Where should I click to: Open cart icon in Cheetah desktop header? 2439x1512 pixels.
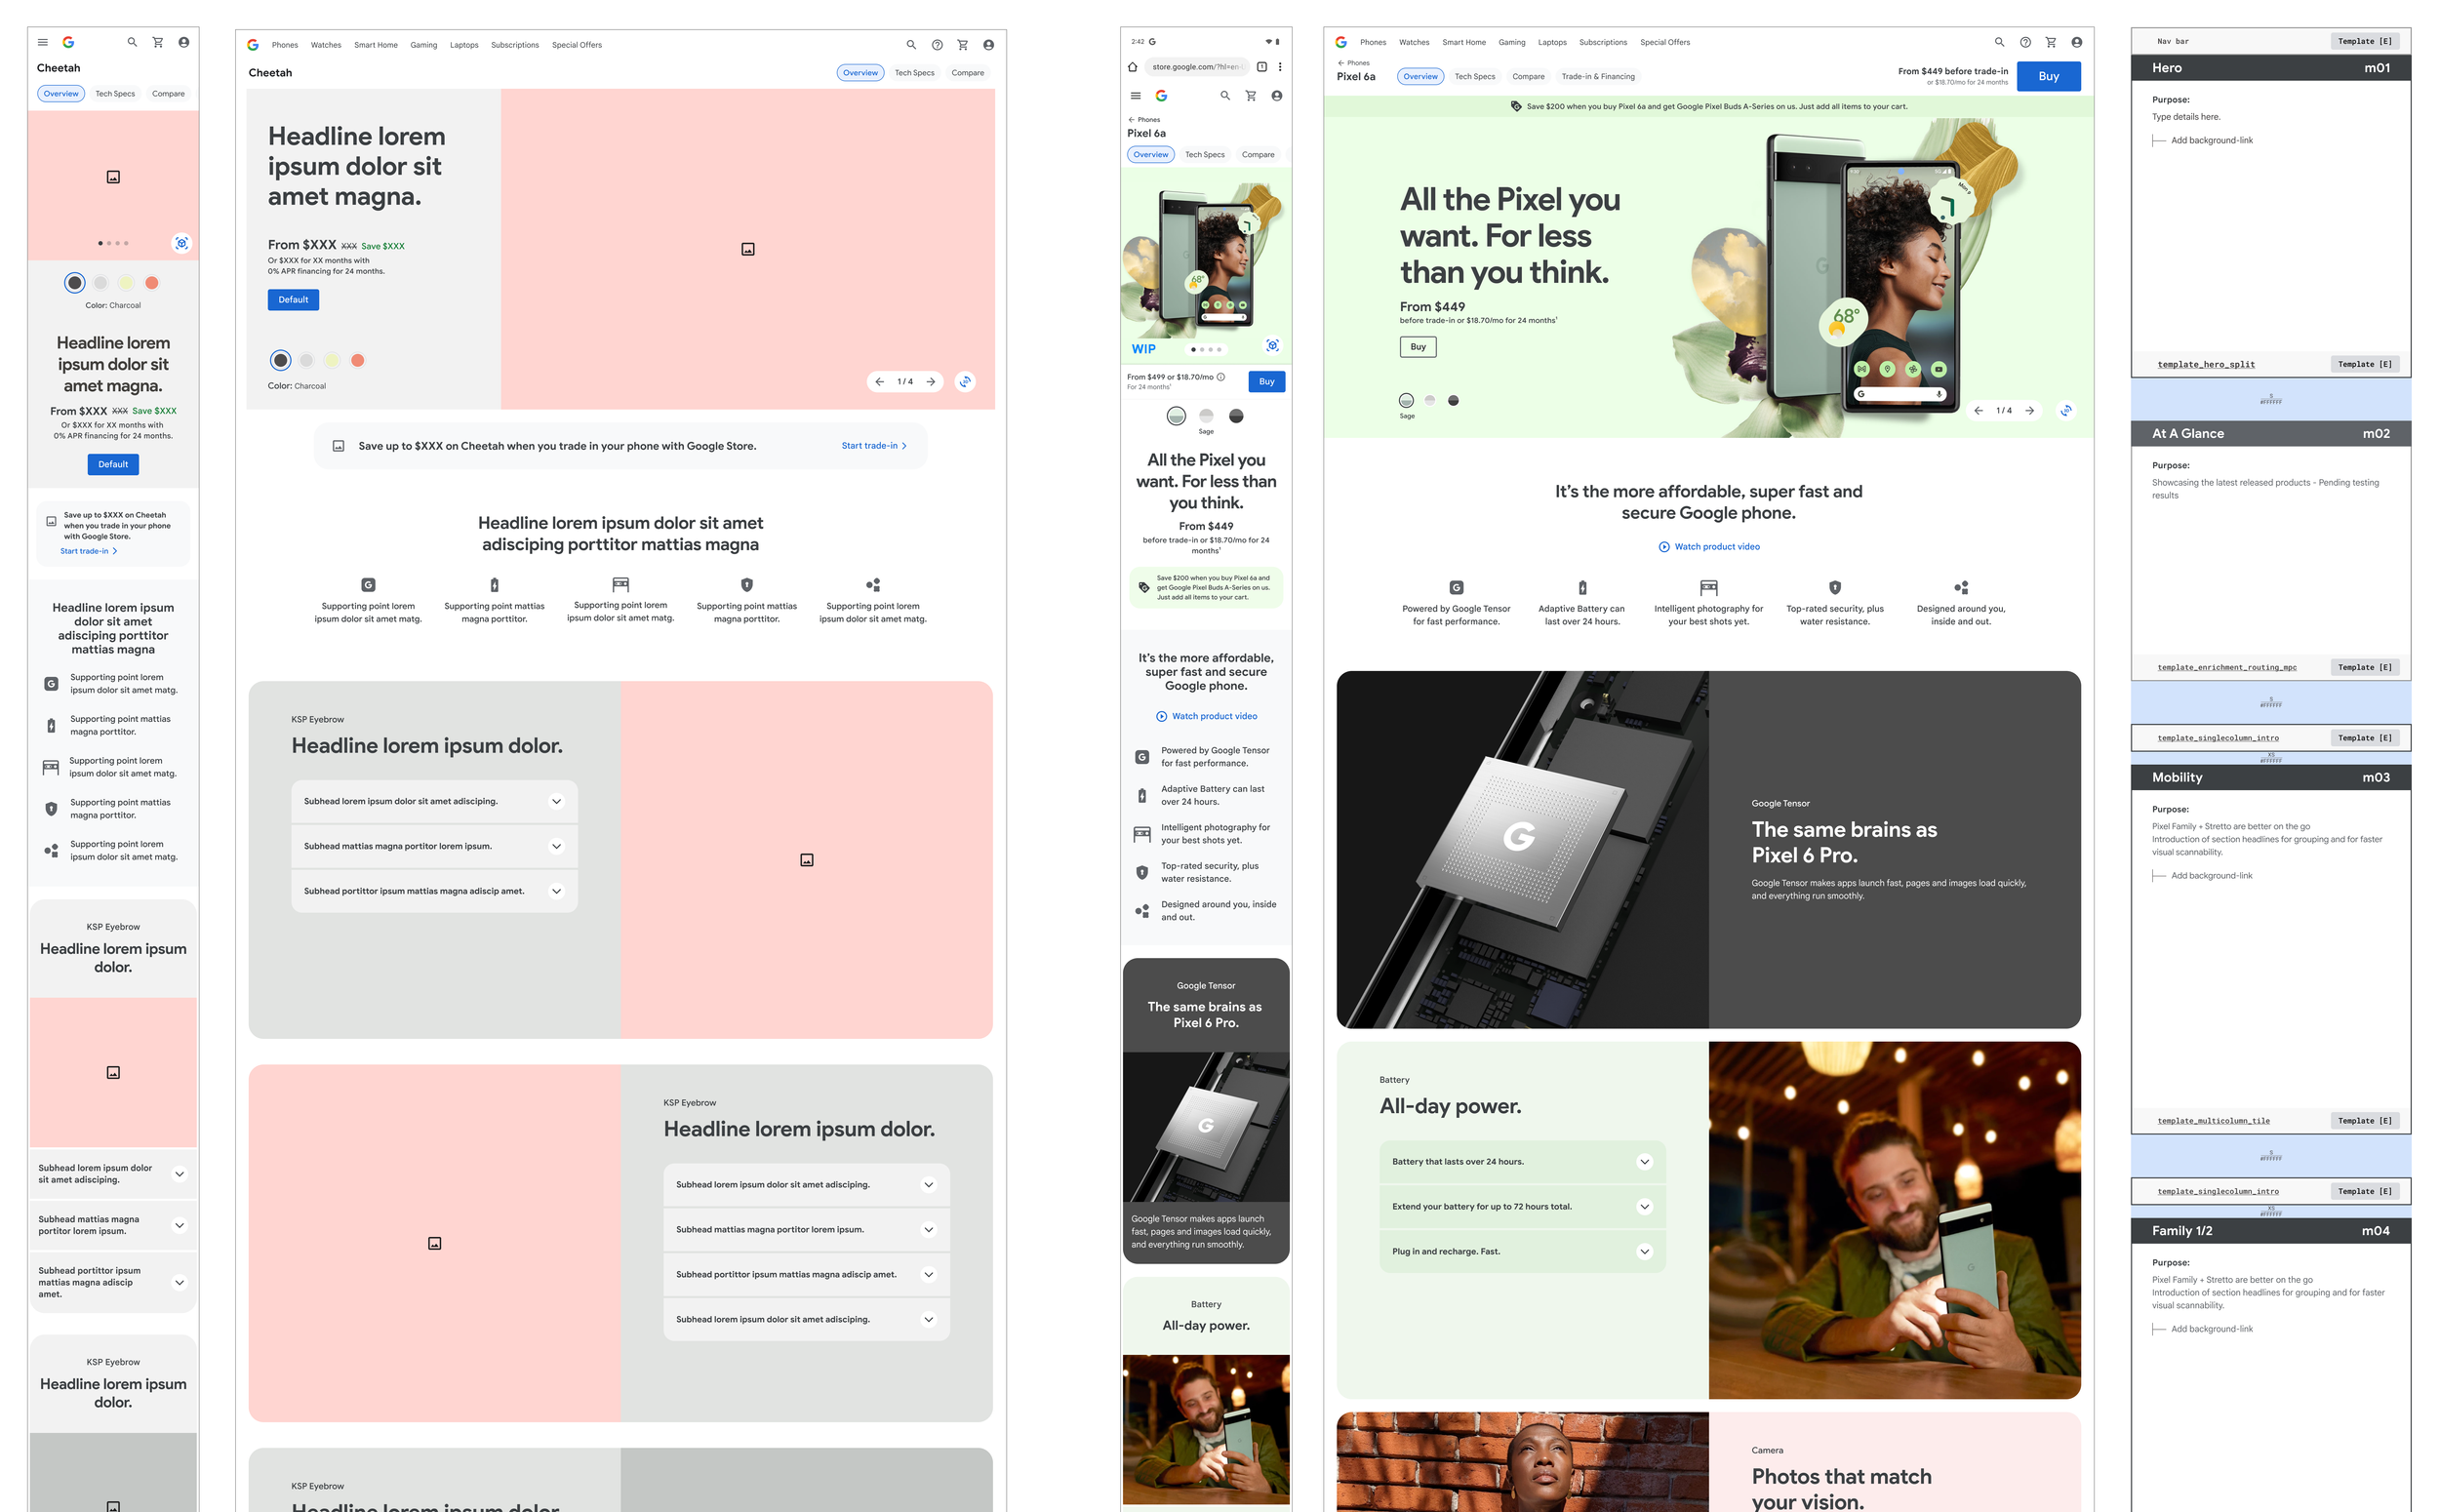(x=962, y=45)
